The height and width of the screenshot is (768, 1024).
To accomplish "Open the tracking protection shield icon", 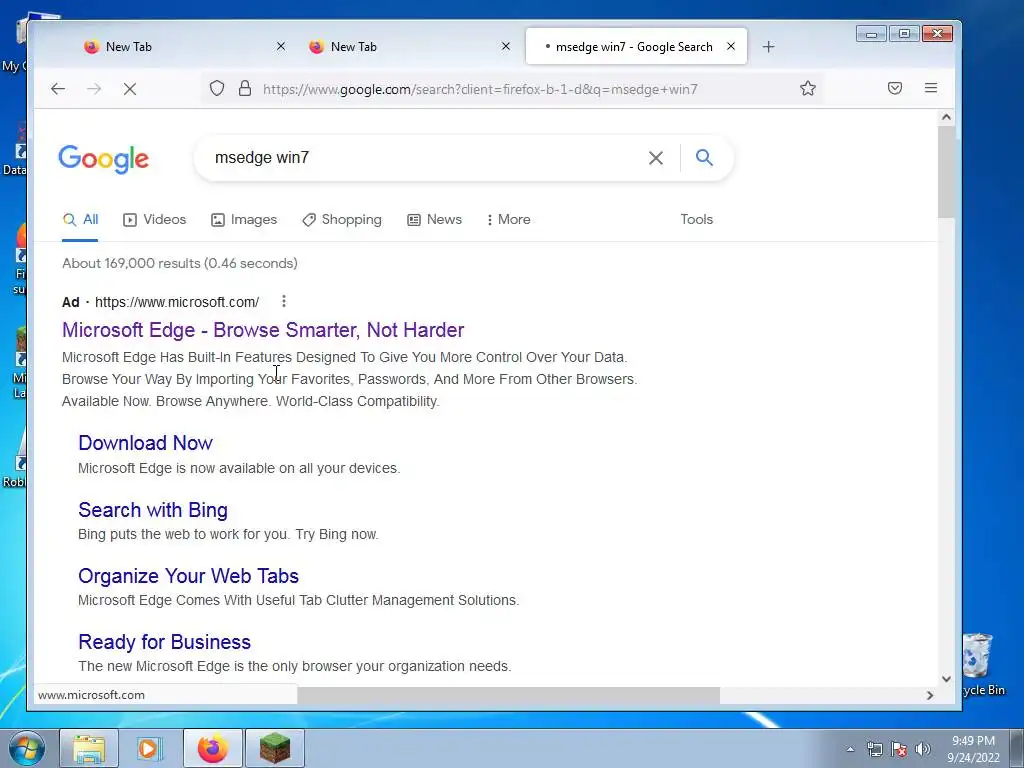I will pyautogui.click(x=217, y=88).
